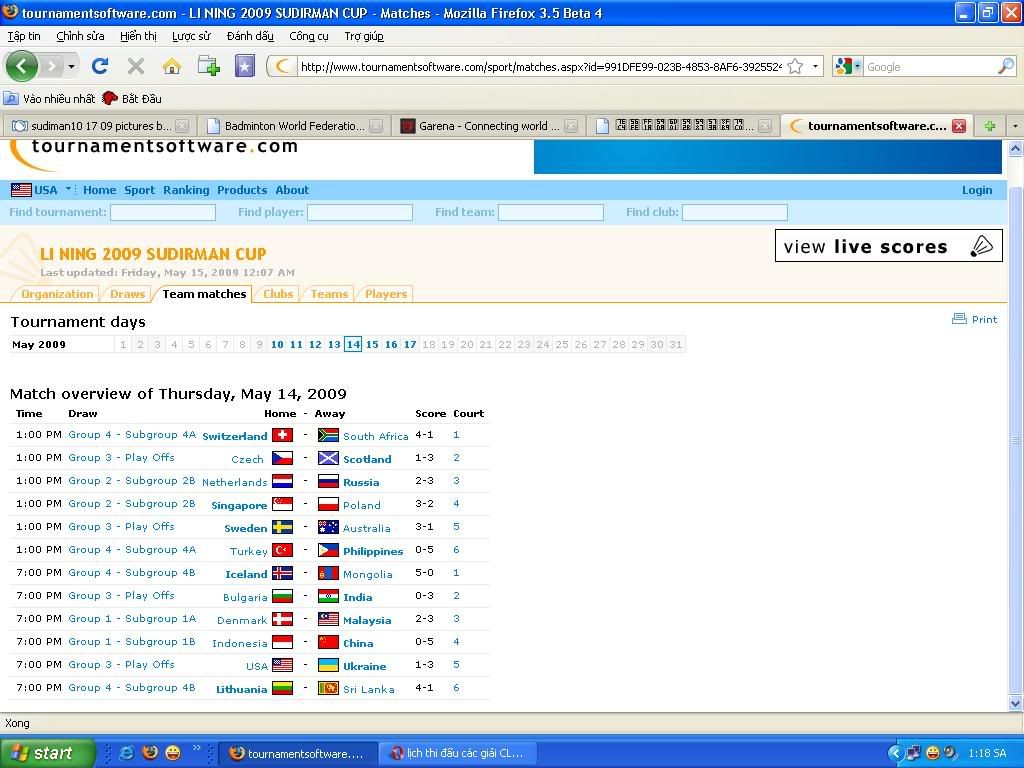This screenshot has height=768, width=1024.
Task: Click the Sweden flag icon
Action: [282, 527]
